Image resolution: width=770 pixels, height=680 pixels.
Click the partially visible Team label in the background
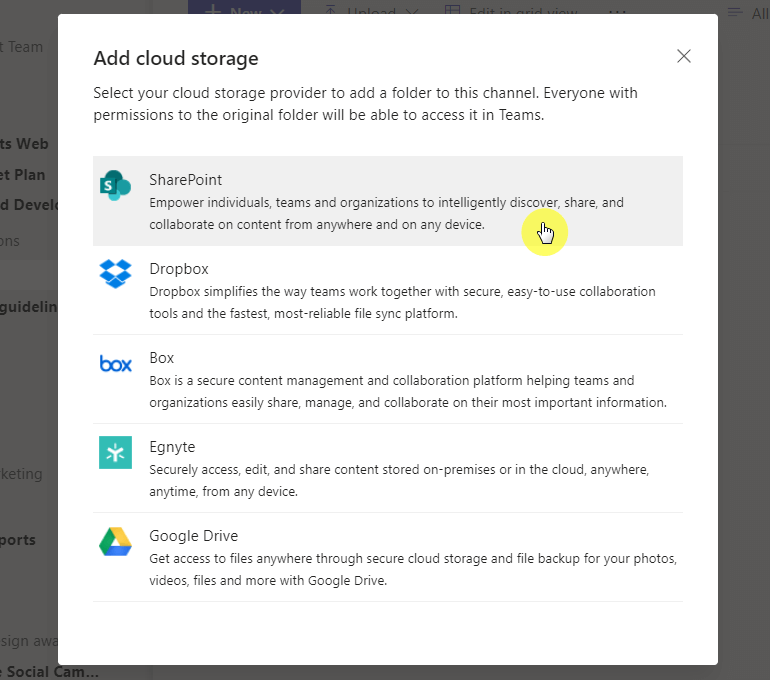pyautogui.click(x=22, y=47)
